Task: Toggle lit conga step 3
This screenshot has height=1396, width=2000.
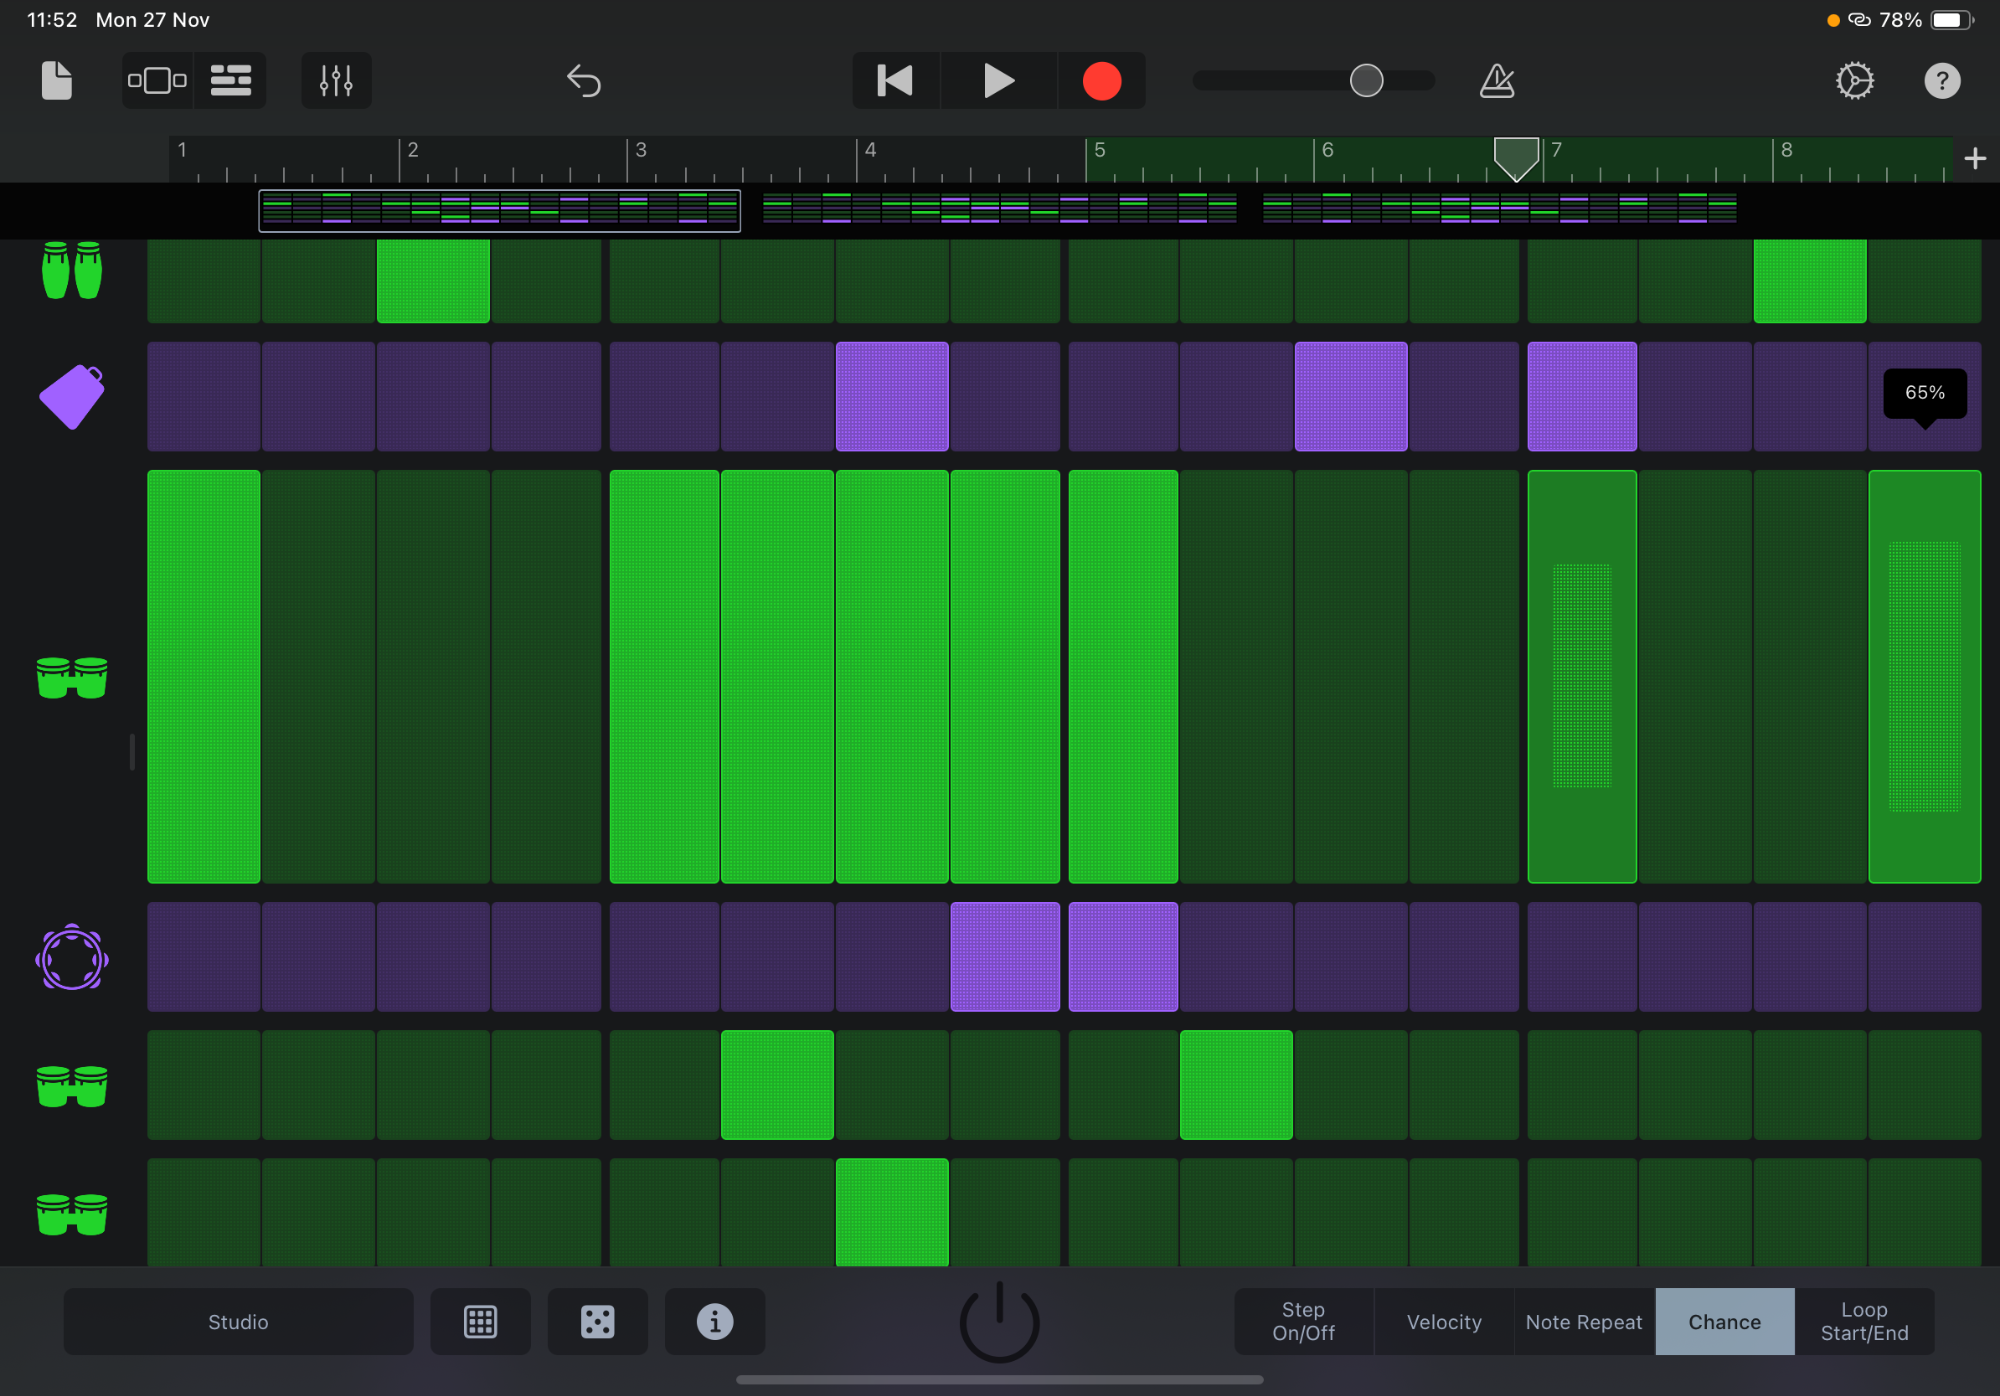Action: pos(433,280)
